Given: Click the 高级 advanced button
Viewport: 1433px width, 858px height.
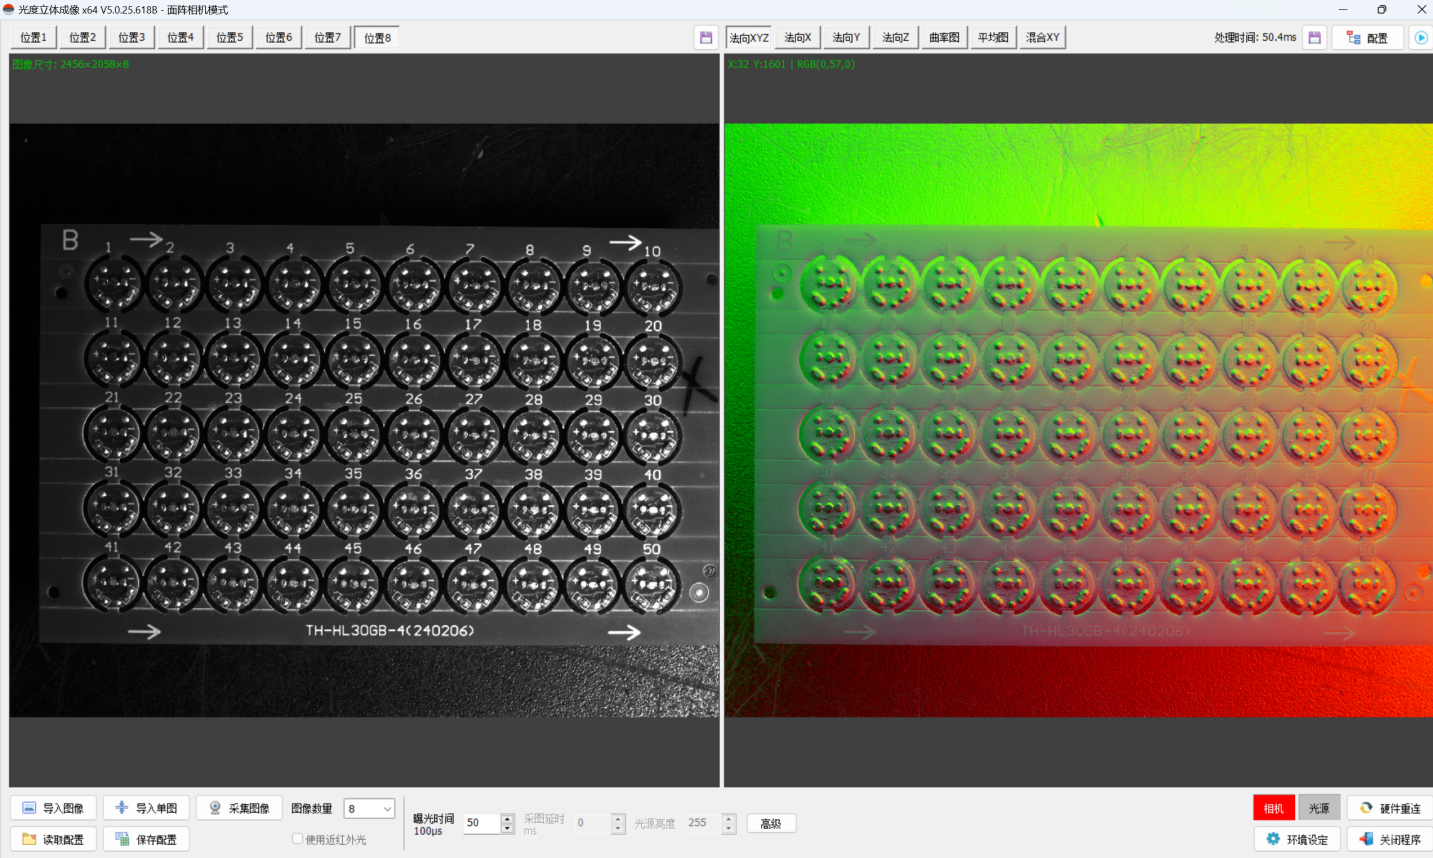Looking at the screenshot, I should tap(771, 824).
